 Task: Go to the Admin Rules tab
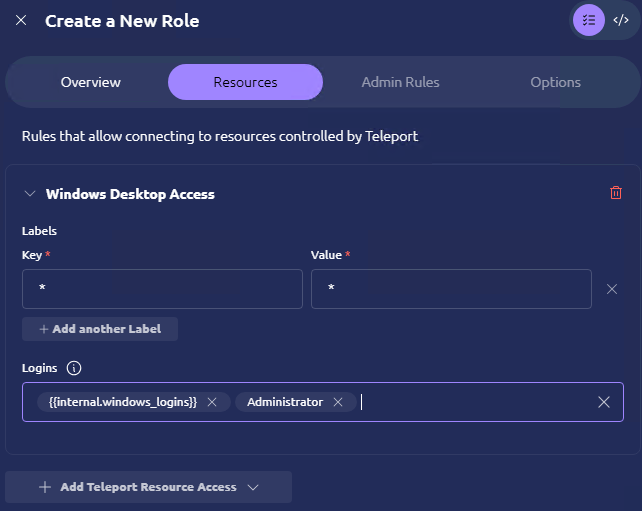click(x=400, y=82)
